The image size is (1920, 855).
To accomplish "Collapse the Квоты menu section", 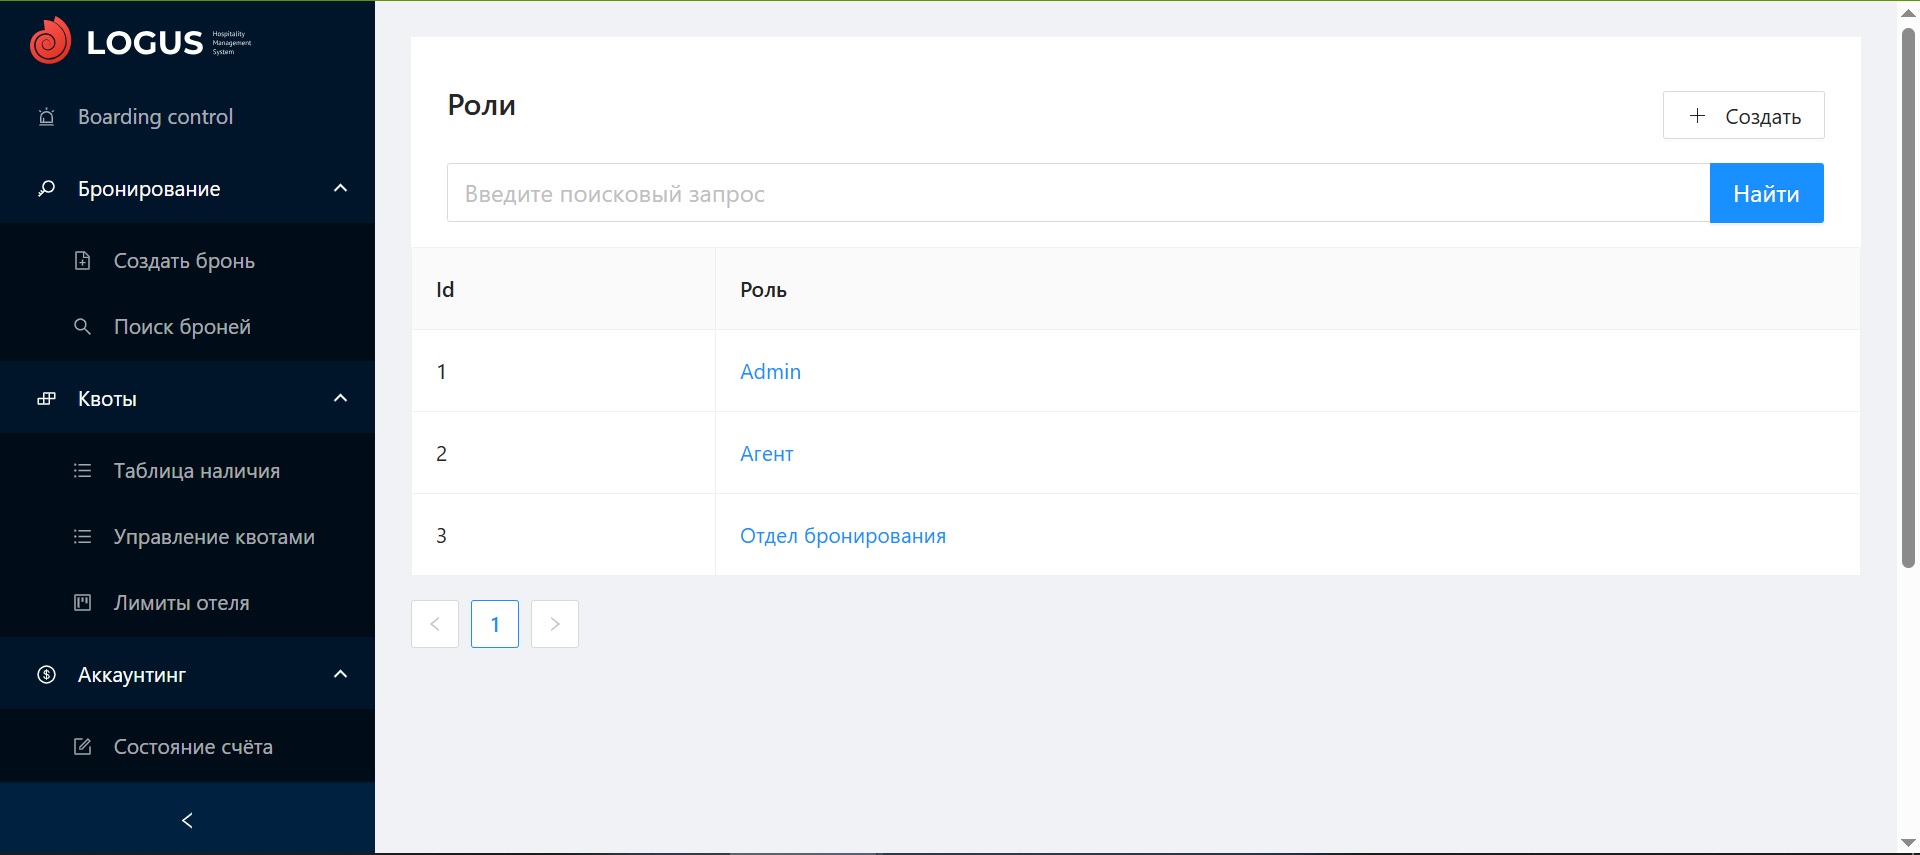I will [x=340, y=399].
